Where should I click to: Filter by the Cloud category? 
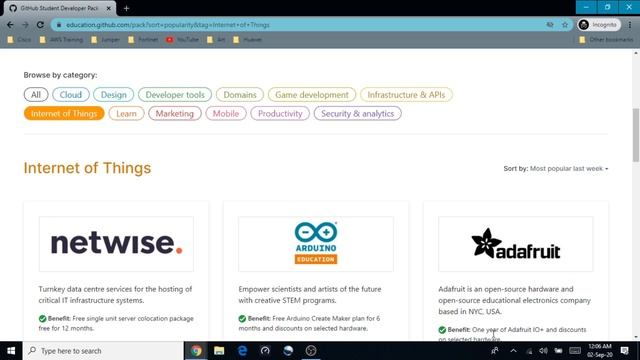point(71,95)
